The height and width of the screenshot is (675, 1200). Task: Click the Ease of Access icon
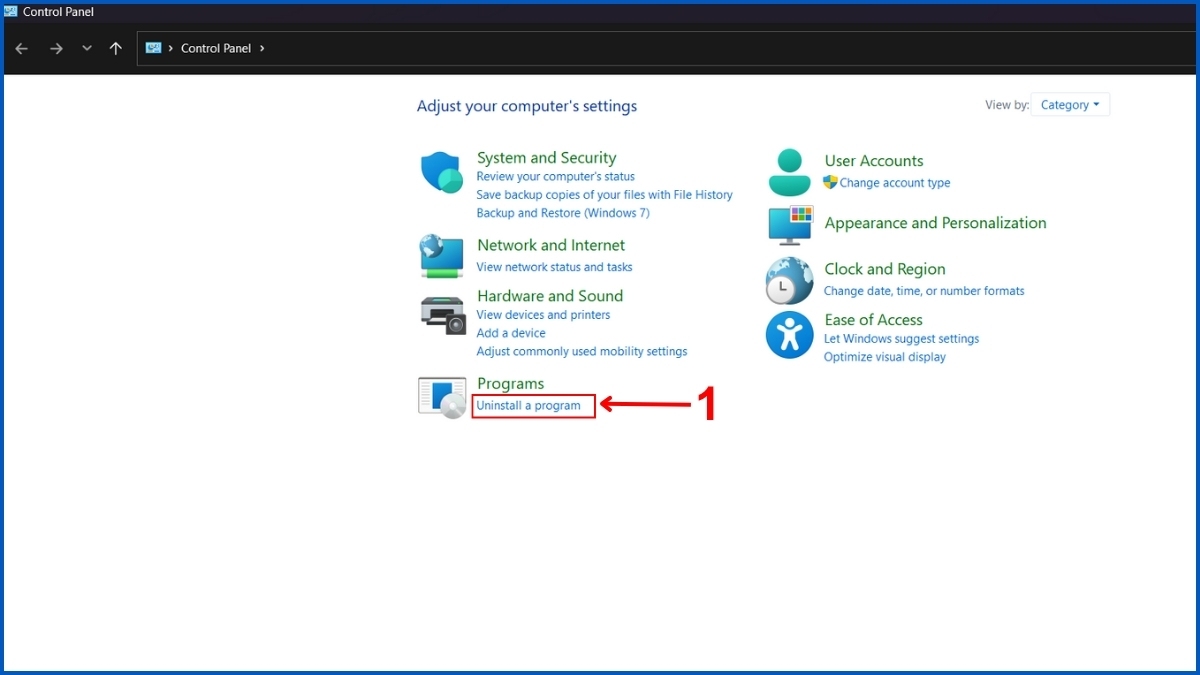[x=789, y=334]
